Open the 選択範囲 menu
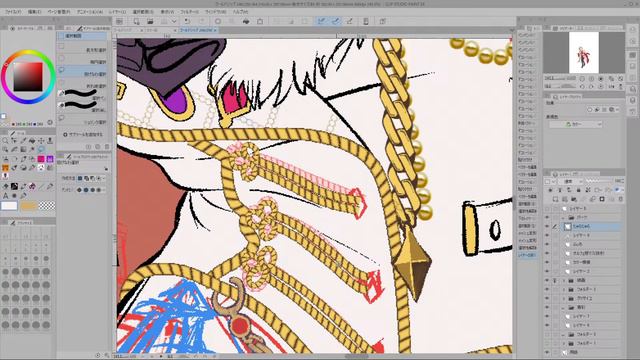This screenshot has width=640, height=360. (143, 12)
